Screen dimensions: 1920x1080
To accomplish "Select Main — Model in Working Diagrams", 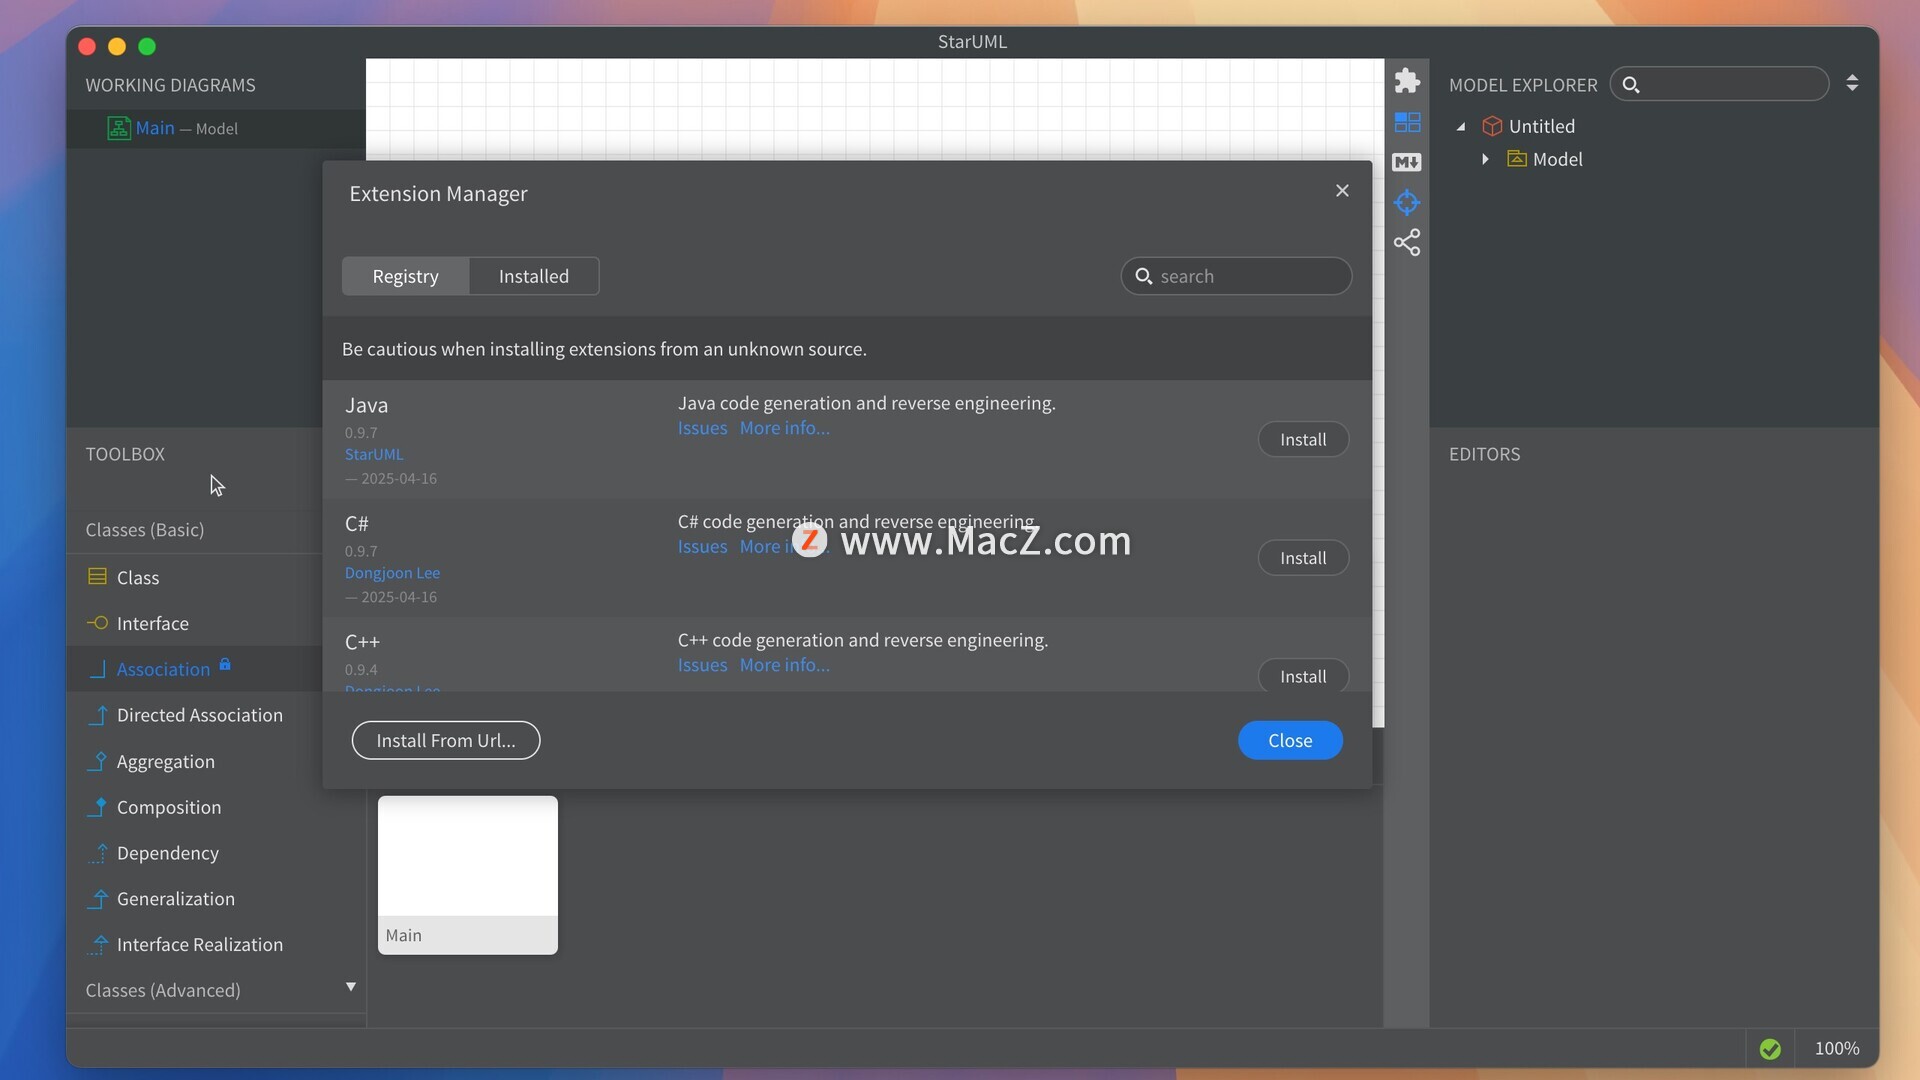I will (215, 128).
